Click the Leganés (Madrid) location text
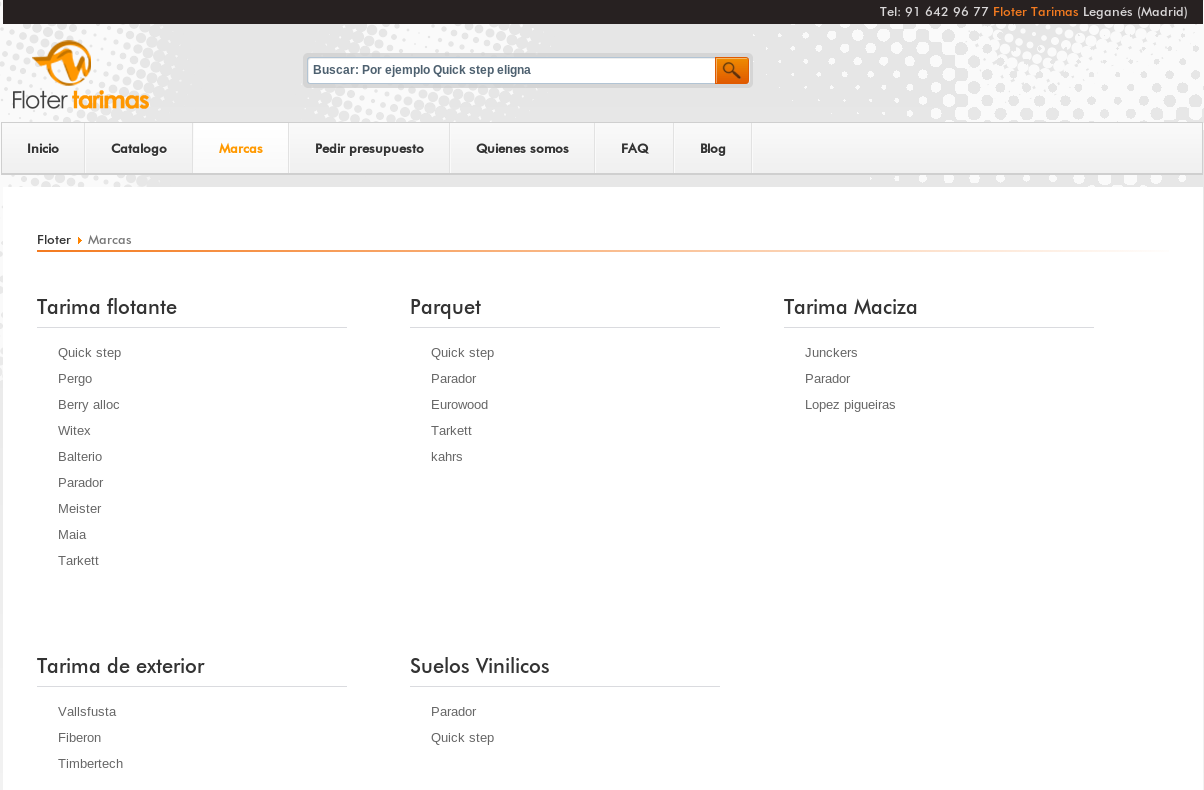1204x790 pixels. coord(1135,12)
